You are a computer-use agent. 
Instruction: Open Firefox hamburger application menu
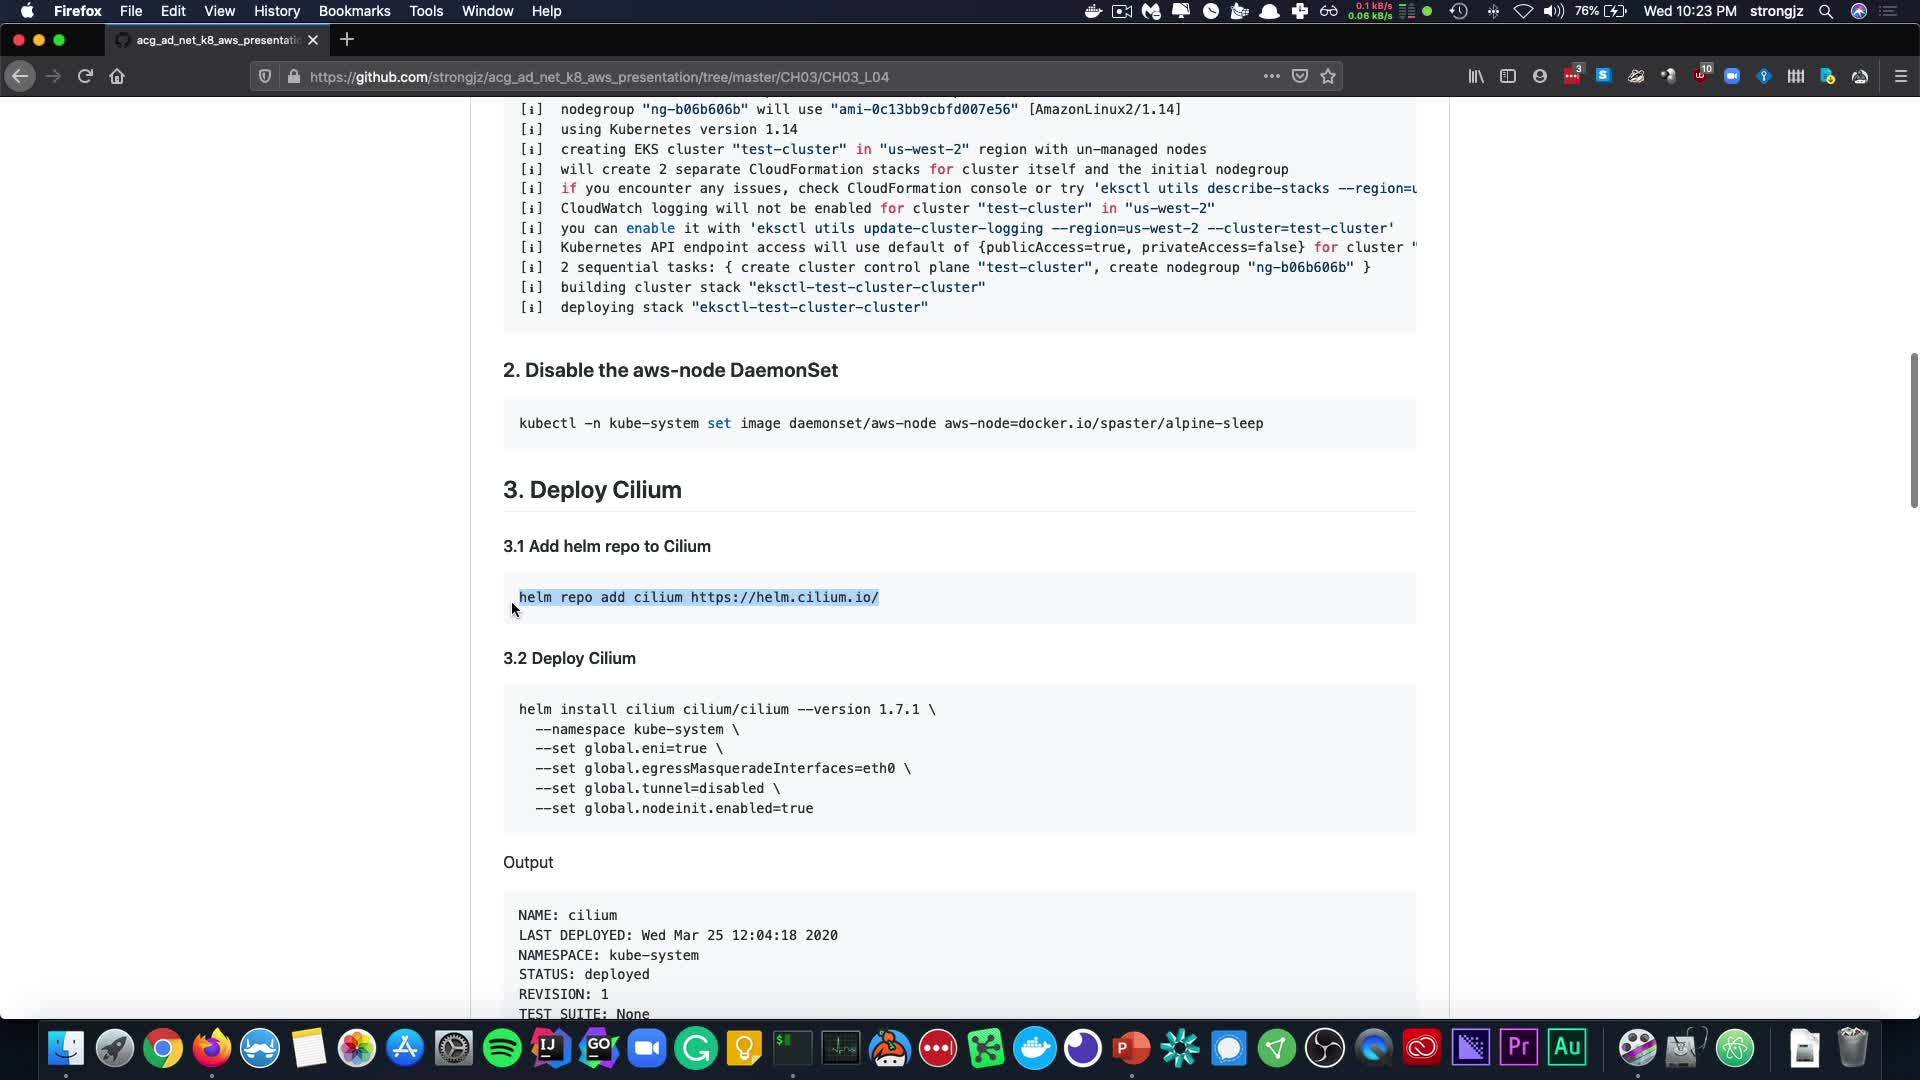[x=1901, y=76]
